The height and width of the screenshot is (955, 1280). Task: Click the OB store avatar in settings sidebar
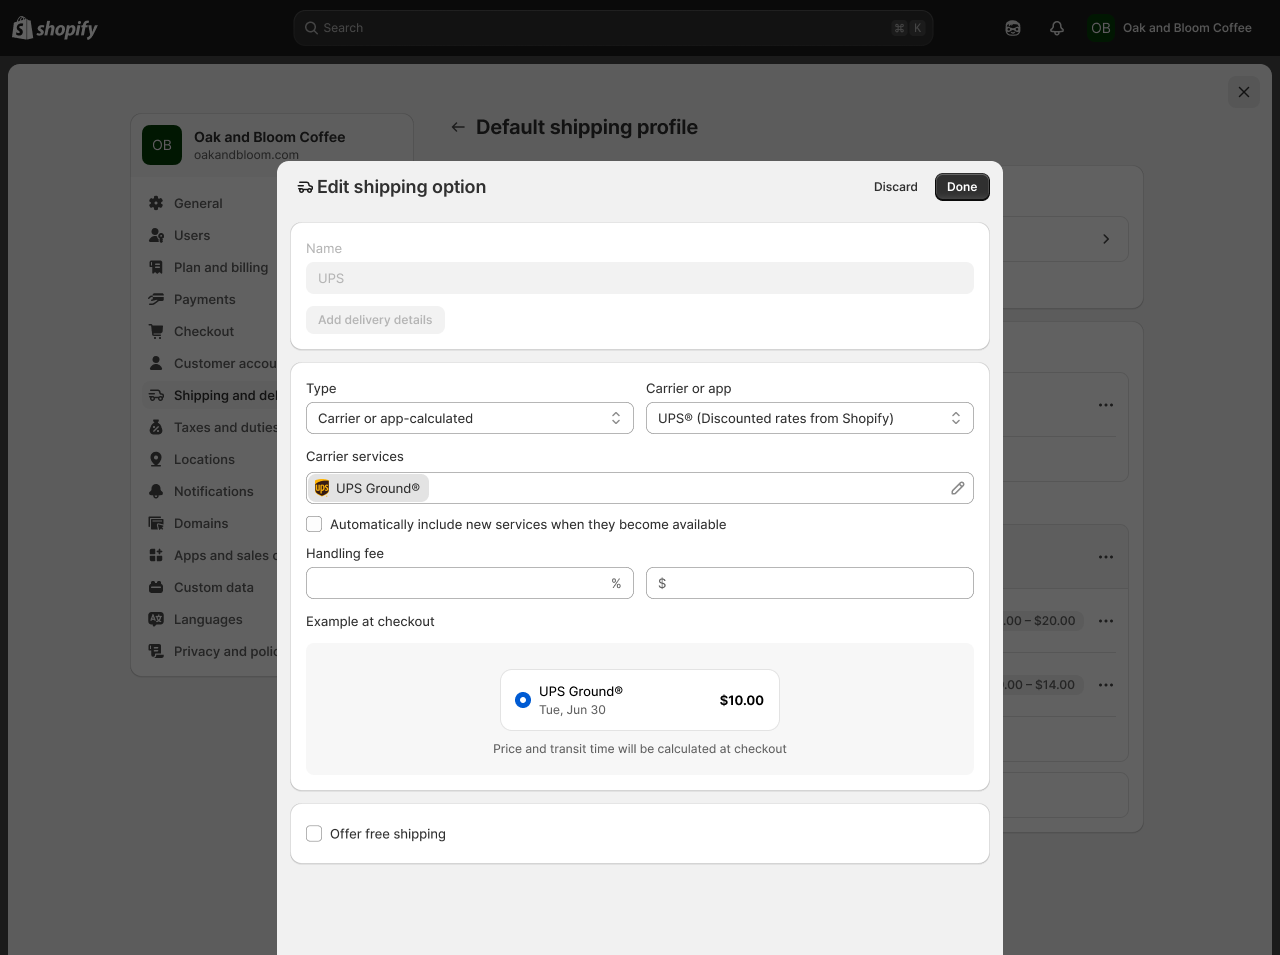click(x=162, y=145)
